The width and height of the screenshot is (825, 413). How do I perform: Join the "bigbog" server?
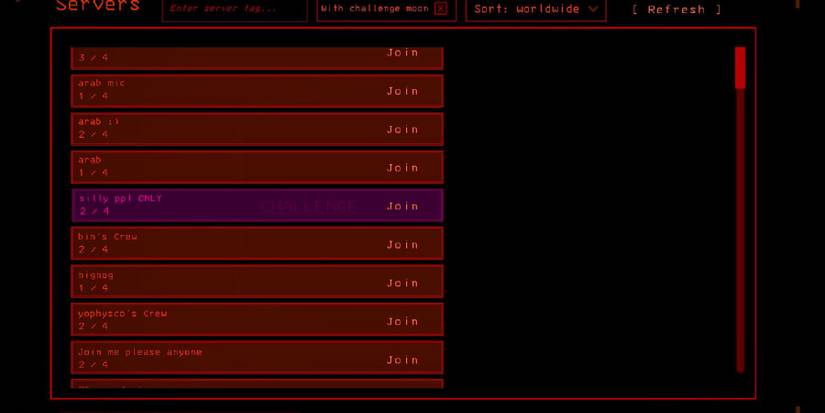[x=402, y=283]
